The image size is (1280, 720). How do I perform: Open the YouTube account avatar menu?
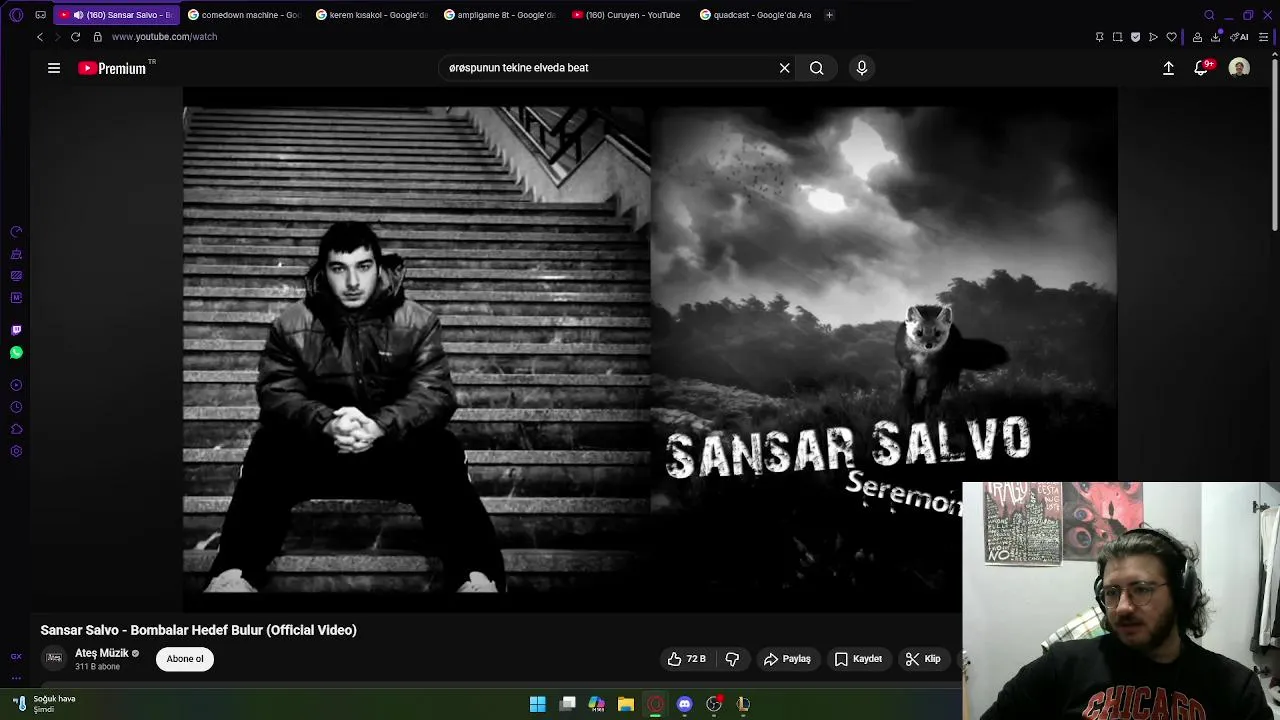(x=1239, y=68)
